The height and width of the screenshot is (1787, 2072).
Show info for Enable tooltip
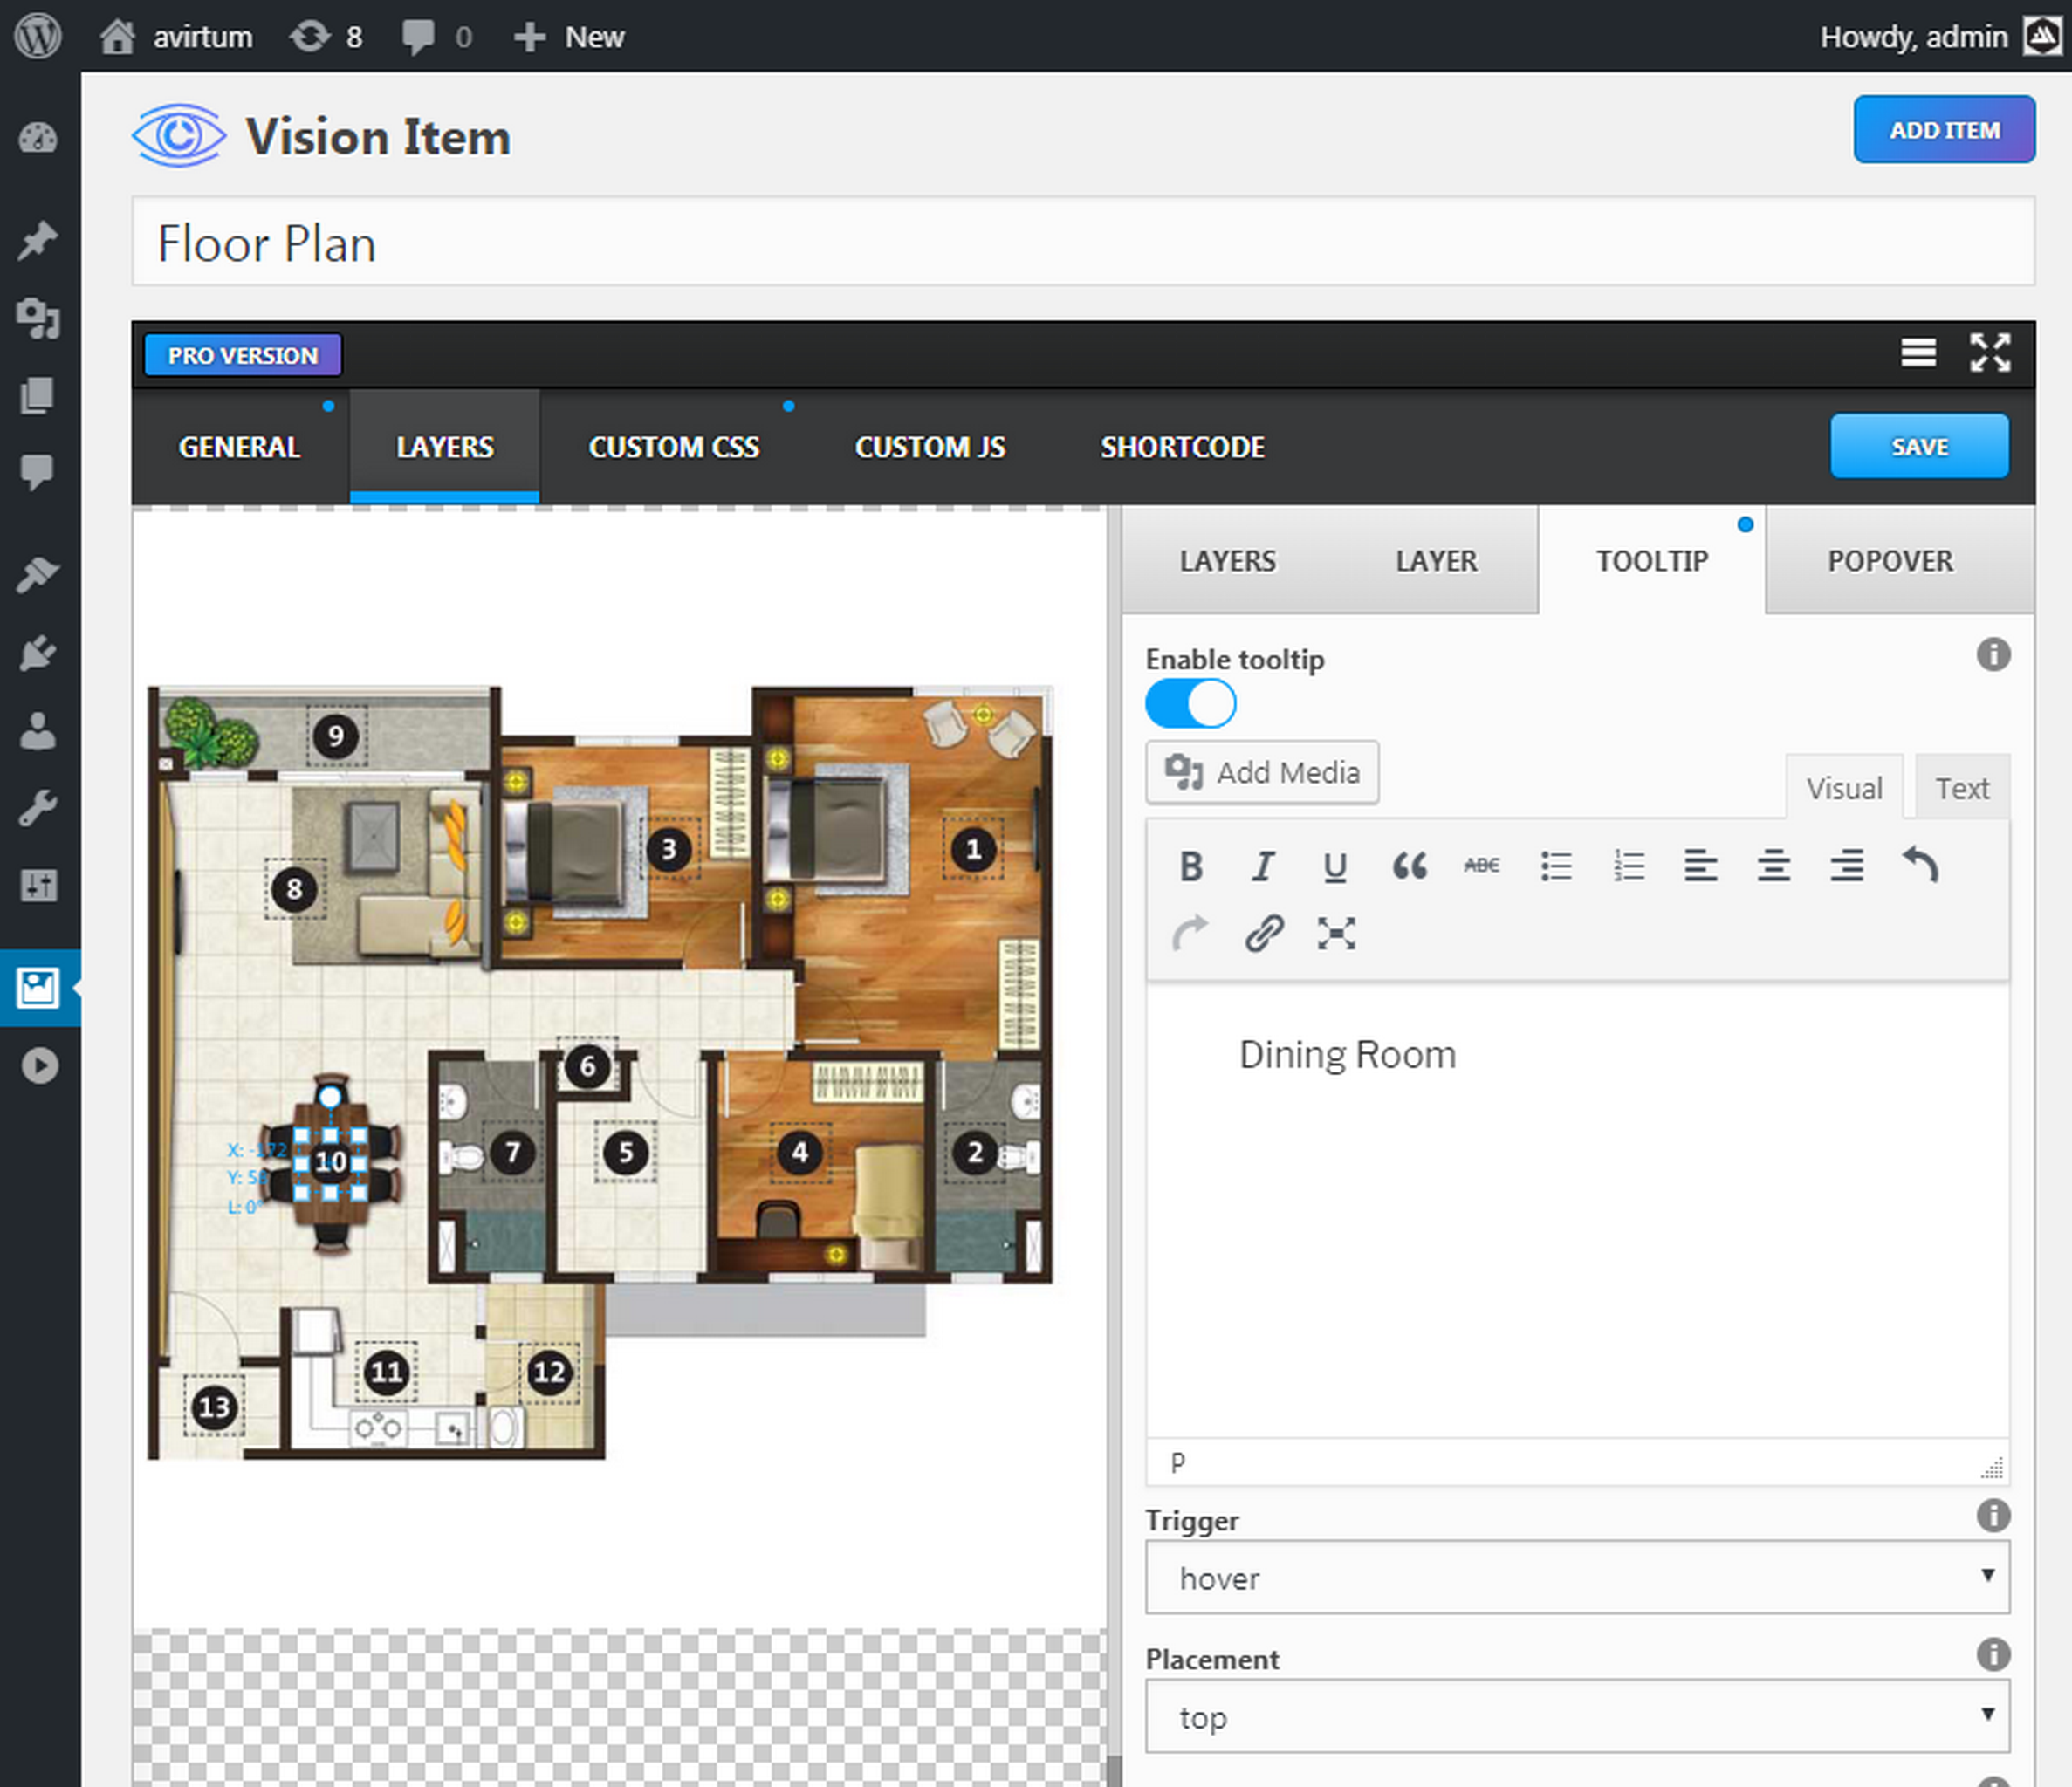1993,655
